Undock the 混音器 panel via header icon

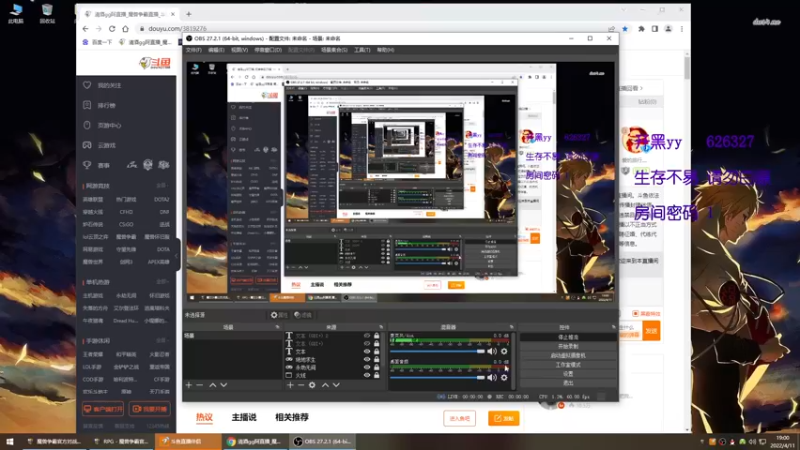[511, 327]
